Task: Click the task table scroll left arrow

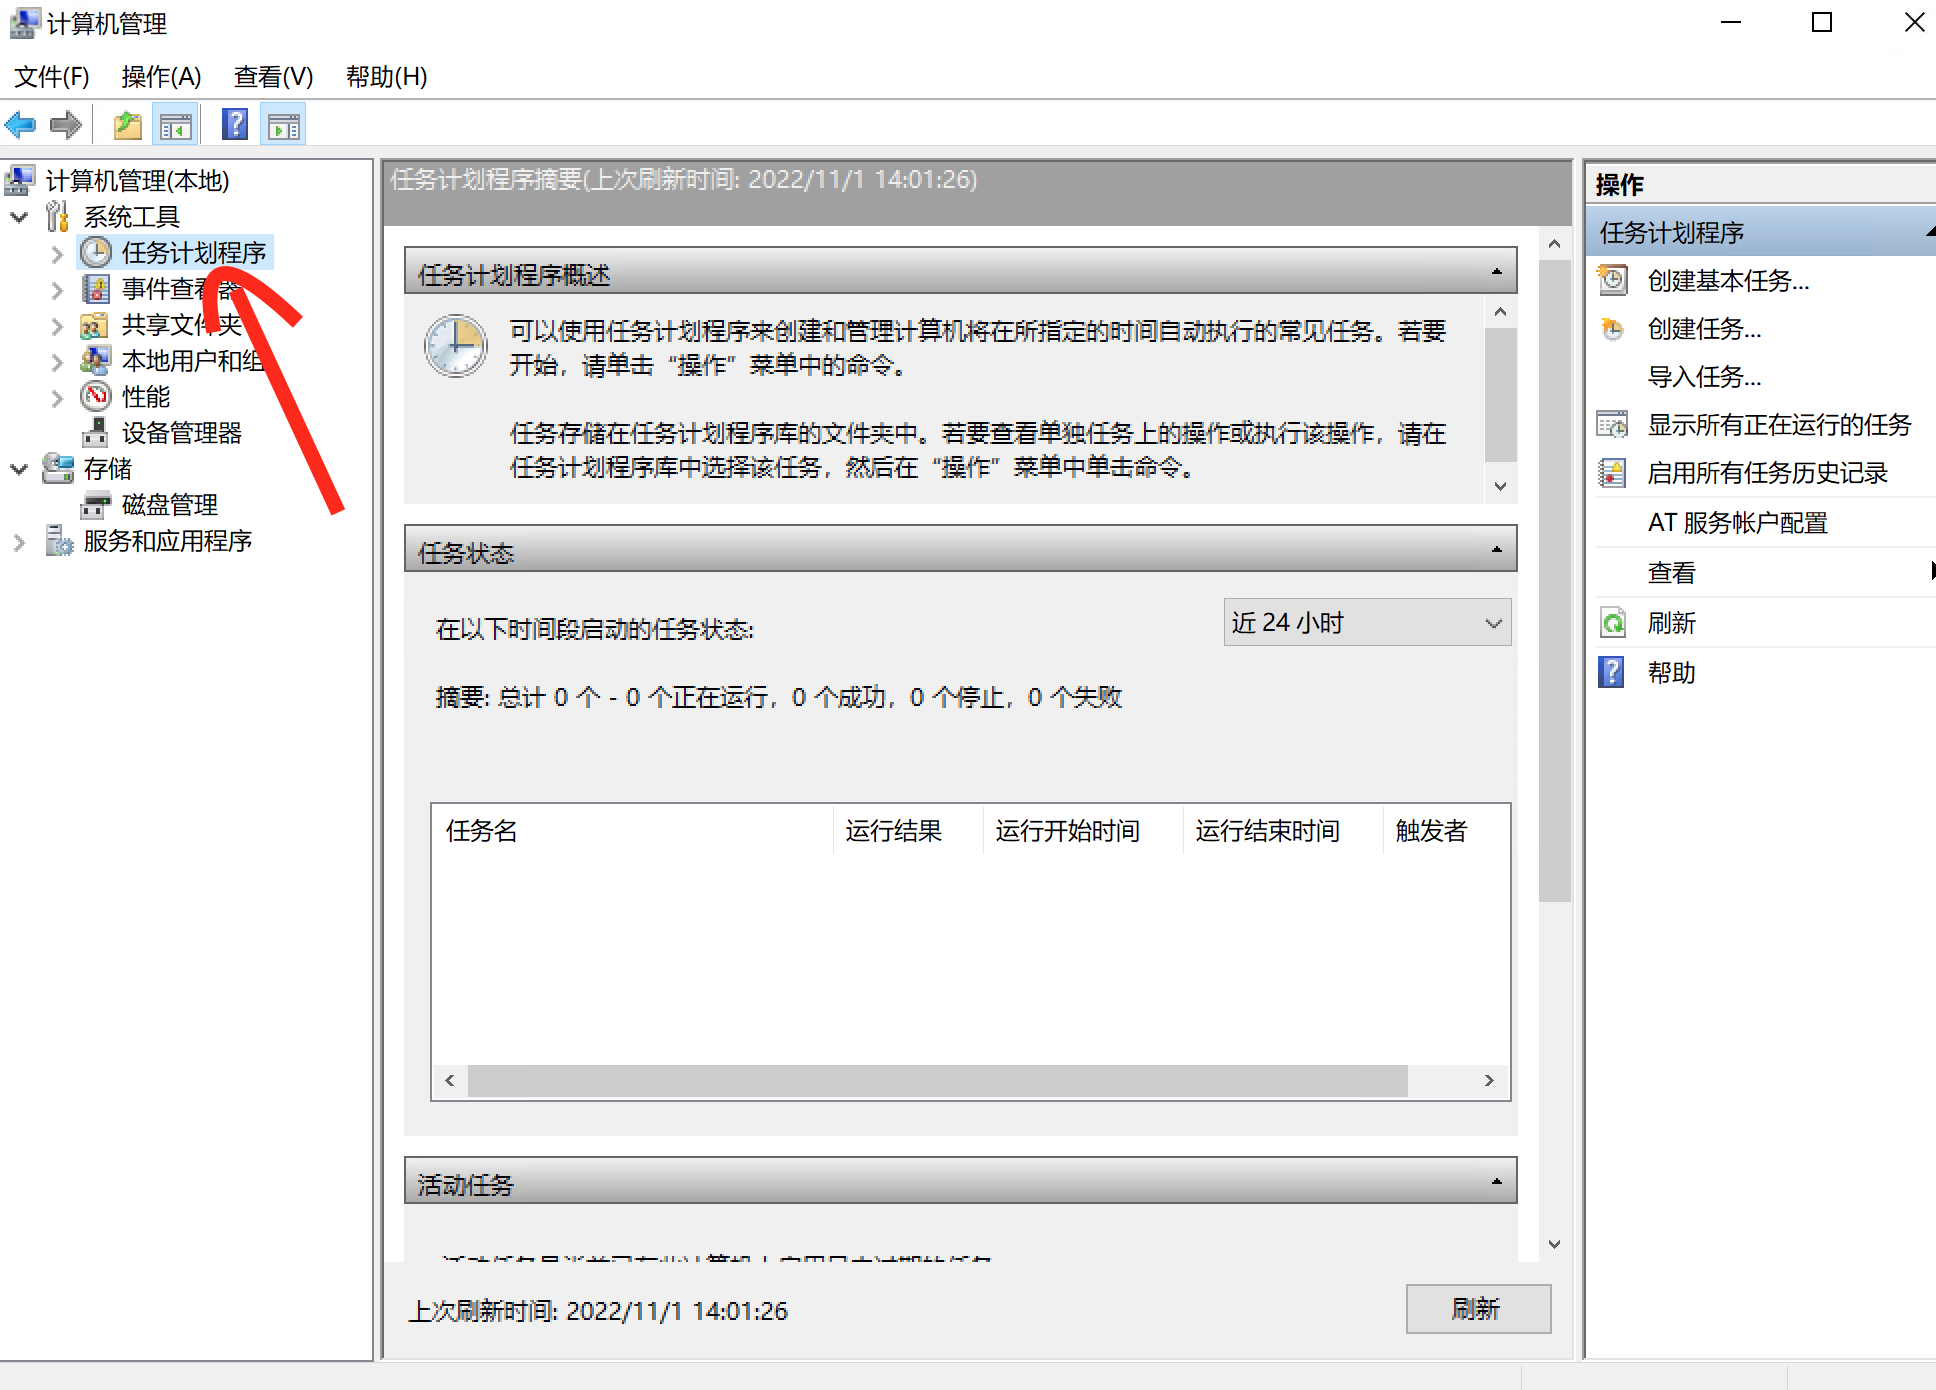Action: coord(450,1081)
